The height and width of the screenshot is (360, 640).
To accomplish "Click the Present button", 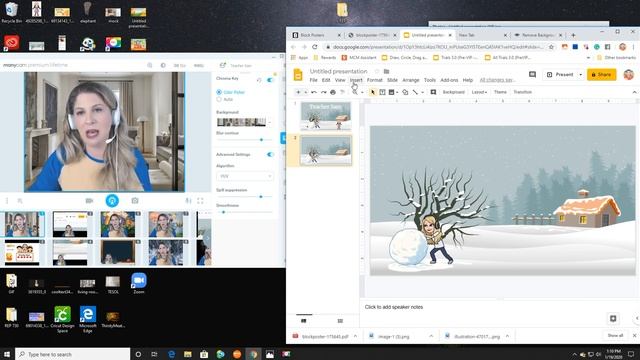I will 560,75.
